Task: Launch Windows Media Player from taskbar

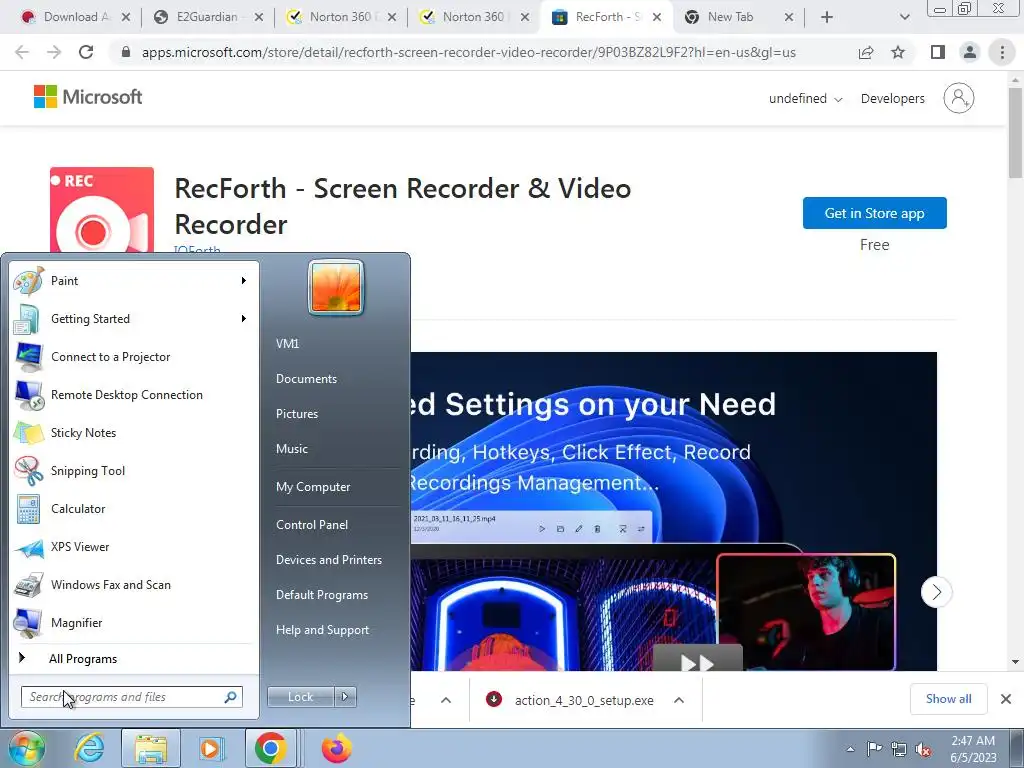Action: pyautogui.click(x=210, y=748)
